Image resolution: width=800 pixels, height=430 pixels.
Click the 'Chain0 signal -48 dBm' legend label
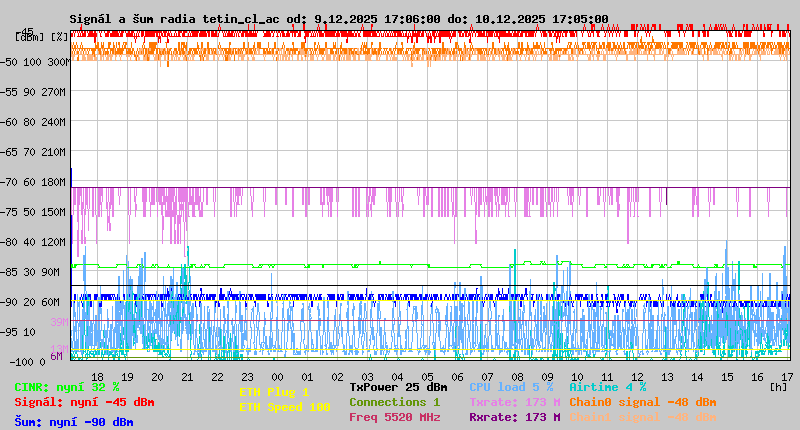643,402
